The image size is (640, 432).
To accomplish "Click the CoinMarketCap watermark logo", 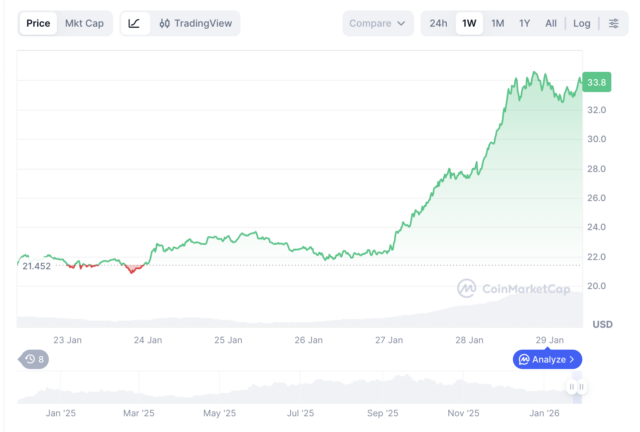I will 515,289.
